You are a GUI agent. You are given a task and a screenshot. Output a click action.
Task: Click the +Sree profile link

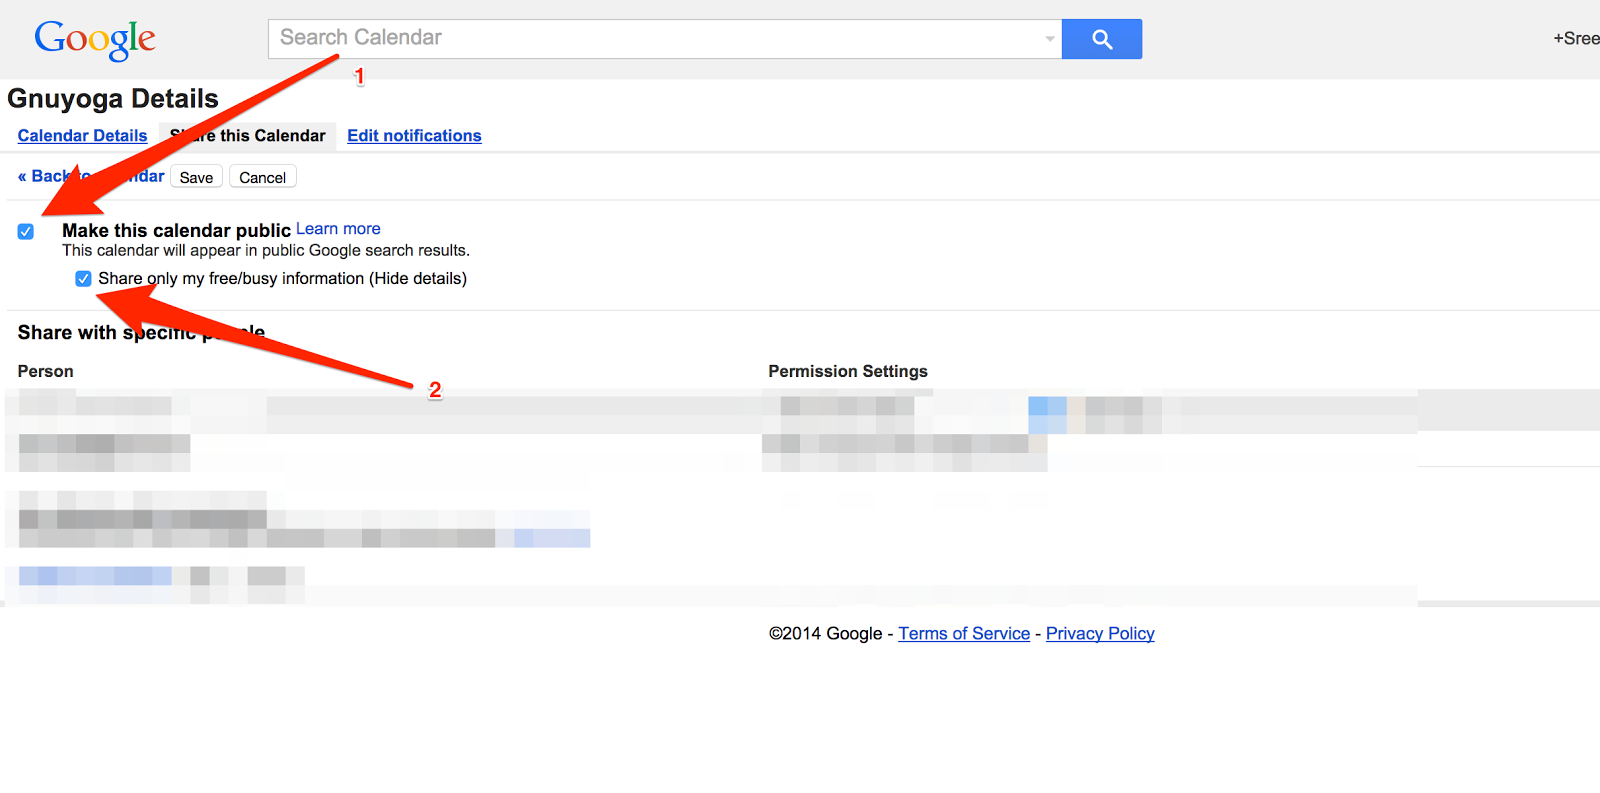pyautogui.click(x=1576, y=39)
